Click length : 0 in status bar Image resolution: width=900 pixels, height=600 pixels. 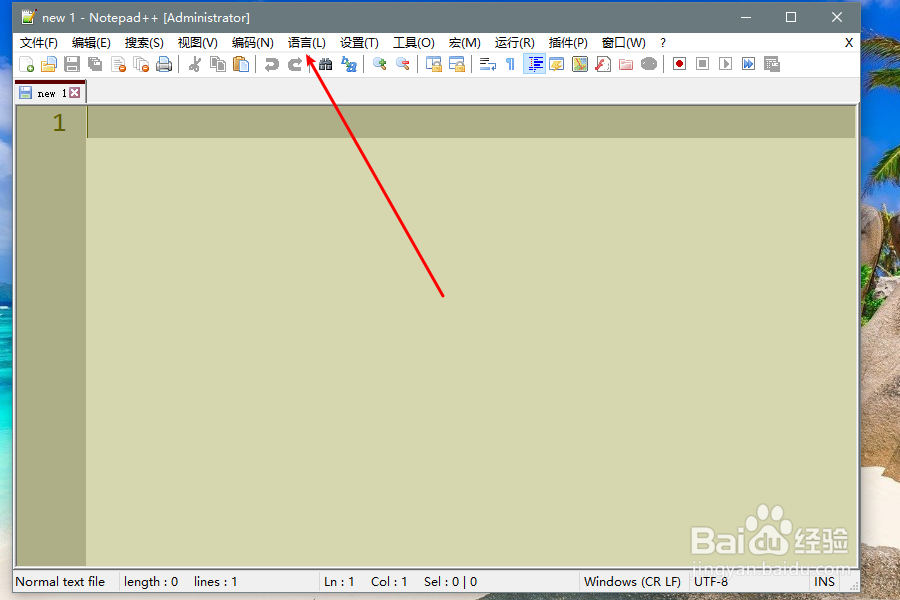point(151,582)
